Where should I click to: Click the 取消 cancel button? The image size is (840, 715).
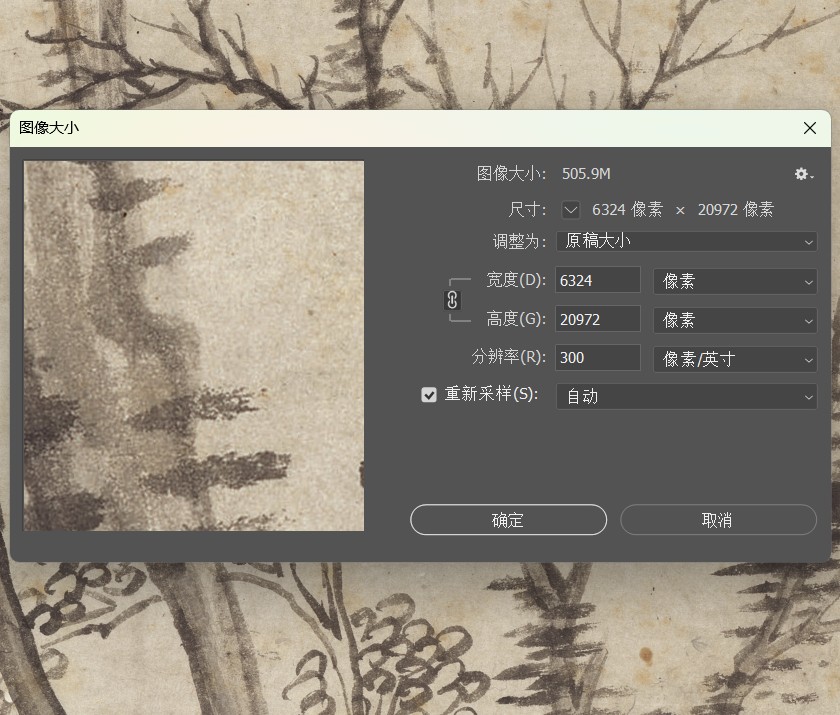pyautogui.click(x=718, y=520)
